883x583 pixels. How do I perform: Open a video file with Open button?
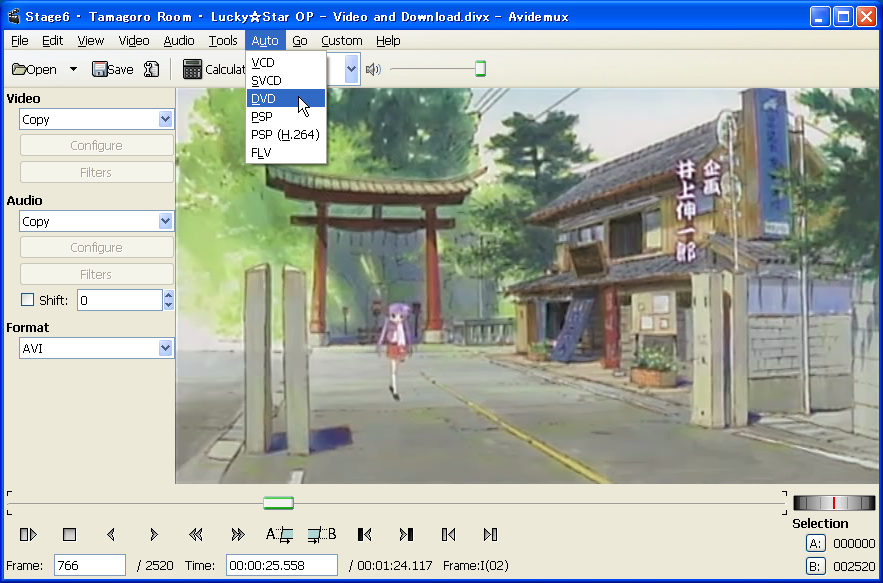point(34,69)
